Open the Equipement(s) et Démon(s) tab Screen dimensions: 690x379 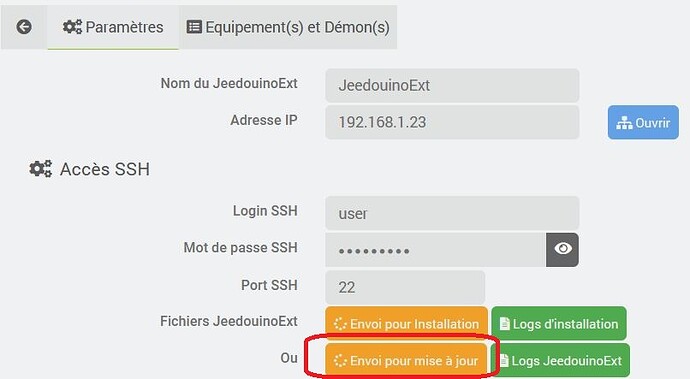288,27
